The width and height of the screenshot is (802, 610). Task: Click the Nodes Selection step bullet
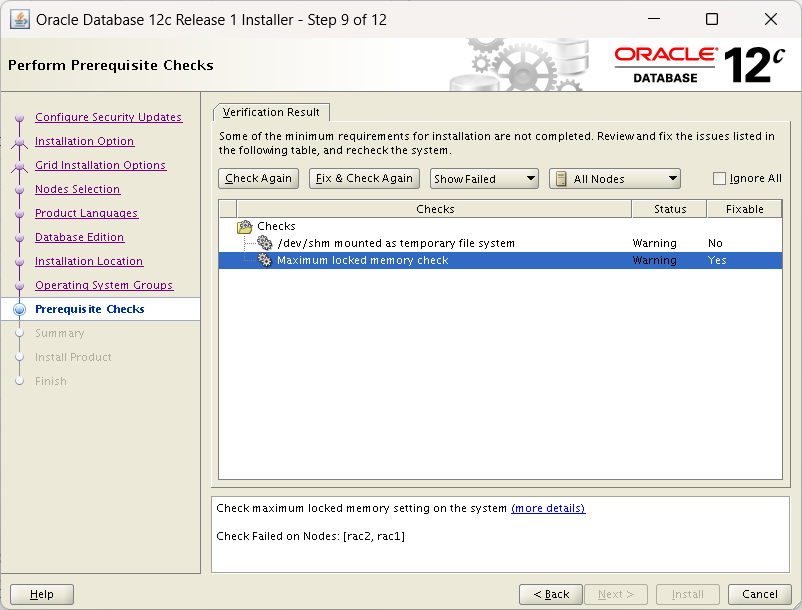19,190
